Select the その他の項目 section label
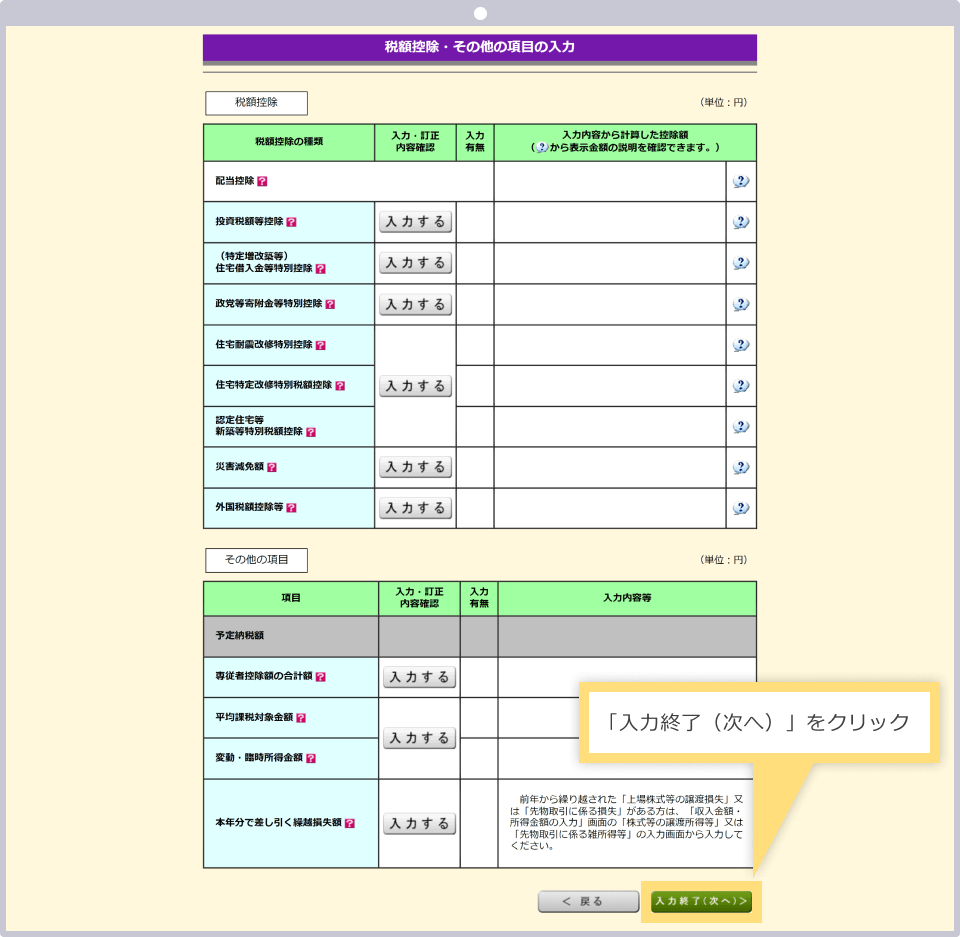The width and height of the screenshot is (960, 937). 257,560
